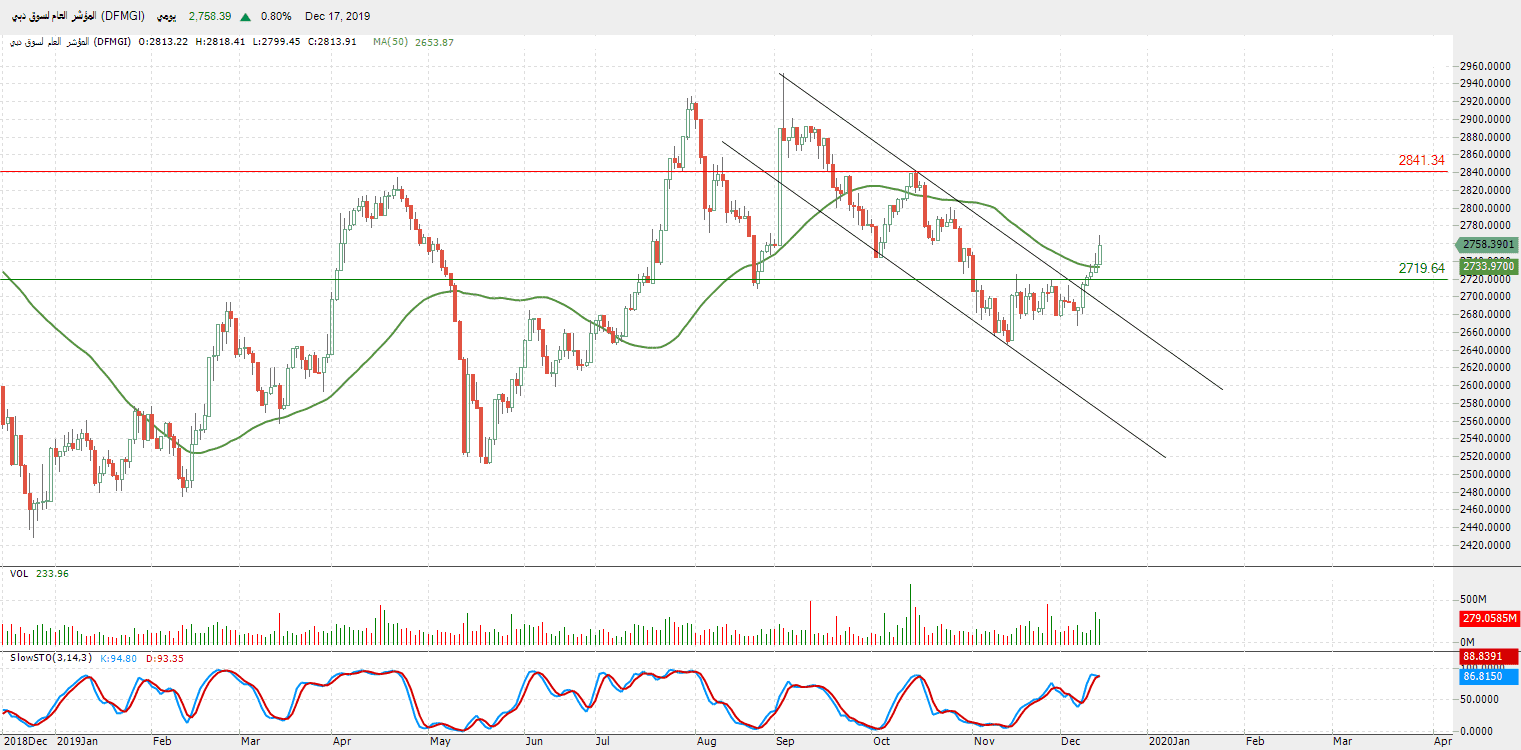Click the Sep time axis label
1521x750 pixels.
[785, 742]
